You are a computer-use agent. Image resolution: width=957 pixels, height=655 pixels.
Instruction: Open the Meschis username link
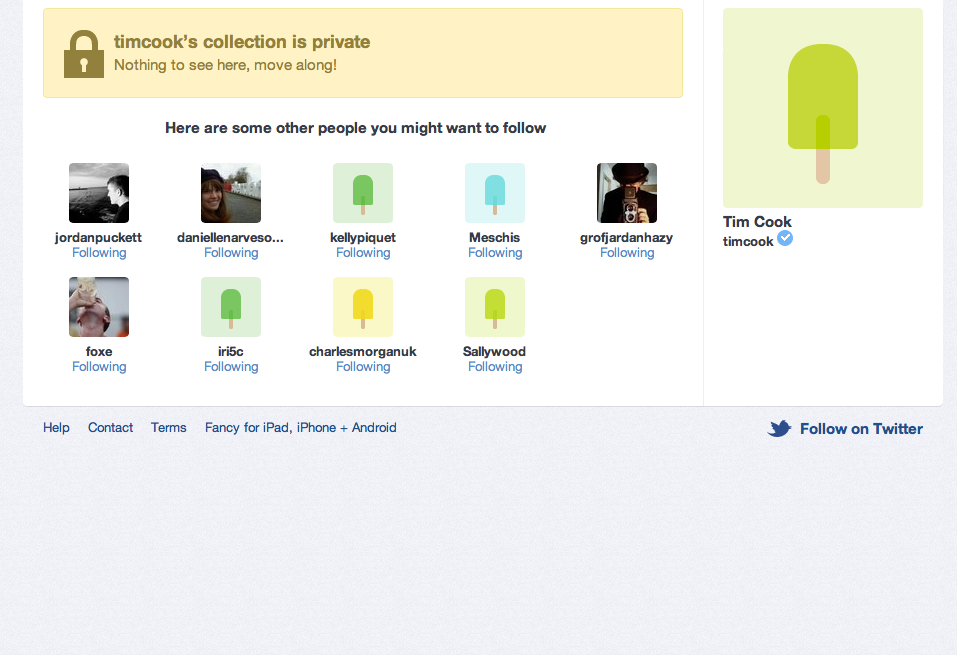click(494, 237)
